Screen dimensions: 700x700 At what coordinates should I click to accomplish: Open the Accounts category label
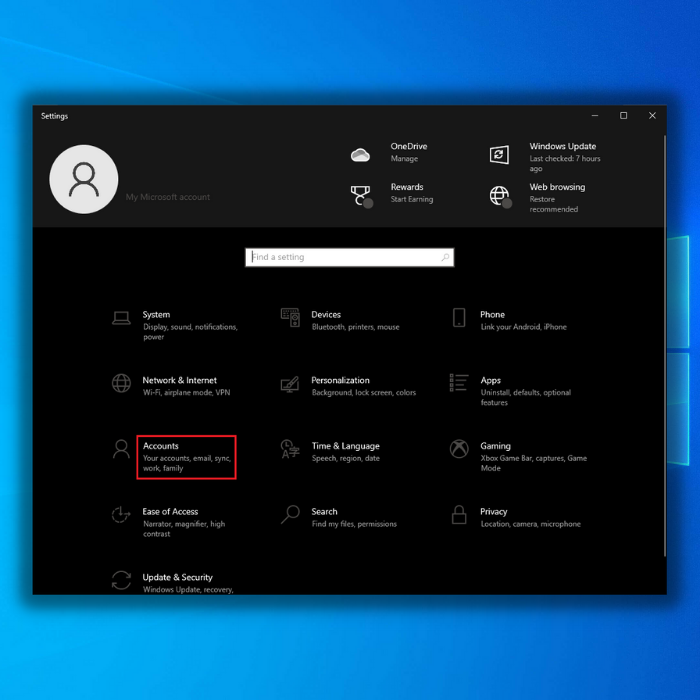[x=161, y=446]
